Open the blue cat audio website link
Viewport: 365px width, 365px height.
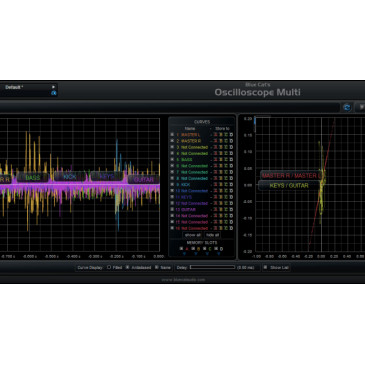coord(183,280)
